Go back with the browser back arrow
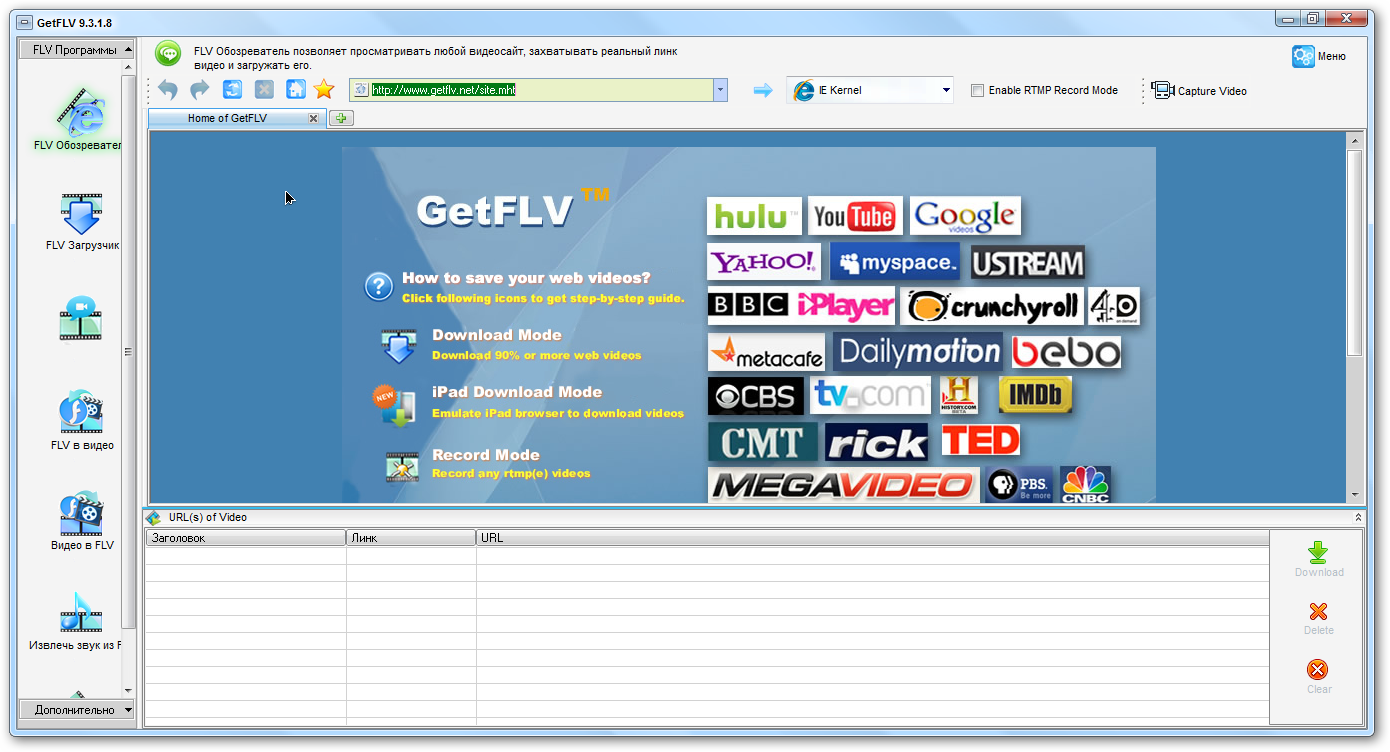 tap(168, 90)
